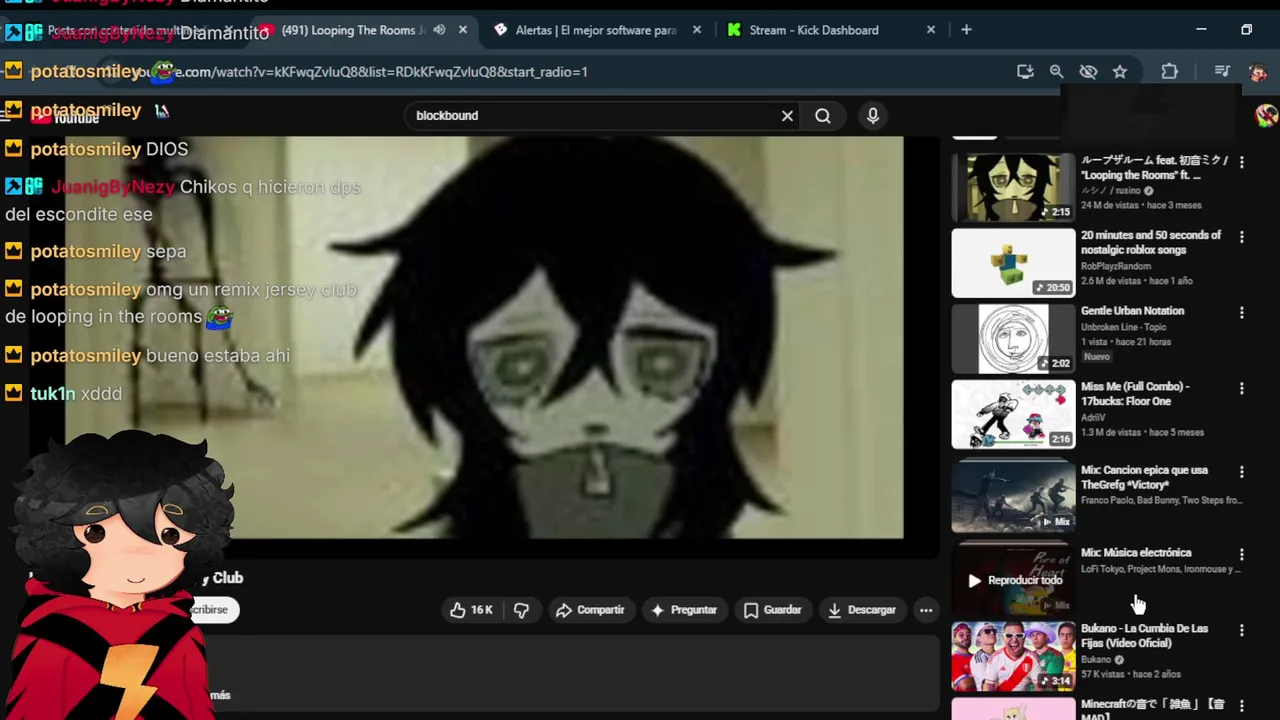Open options for nostalgic roblox songs video
Viewport: 1280px width, 720px height.
click(1242, 237)
